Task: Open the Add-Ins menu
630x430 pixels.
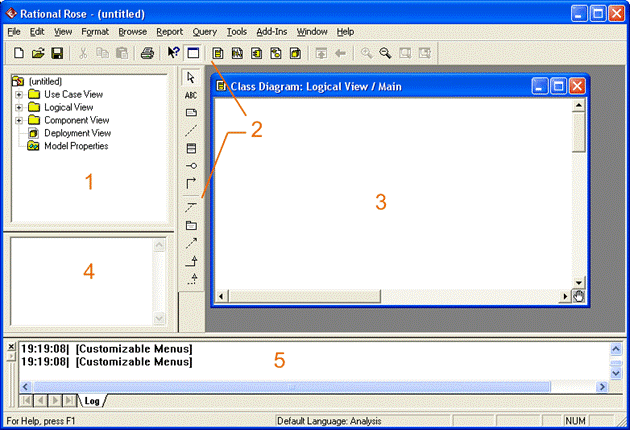Action: tap(272, 32)
